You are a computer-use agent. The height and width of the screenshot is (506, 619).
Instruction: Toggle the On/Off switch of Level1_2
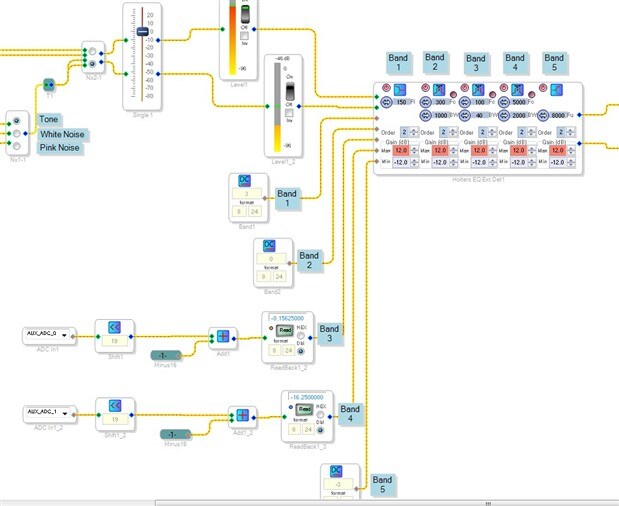290,91
